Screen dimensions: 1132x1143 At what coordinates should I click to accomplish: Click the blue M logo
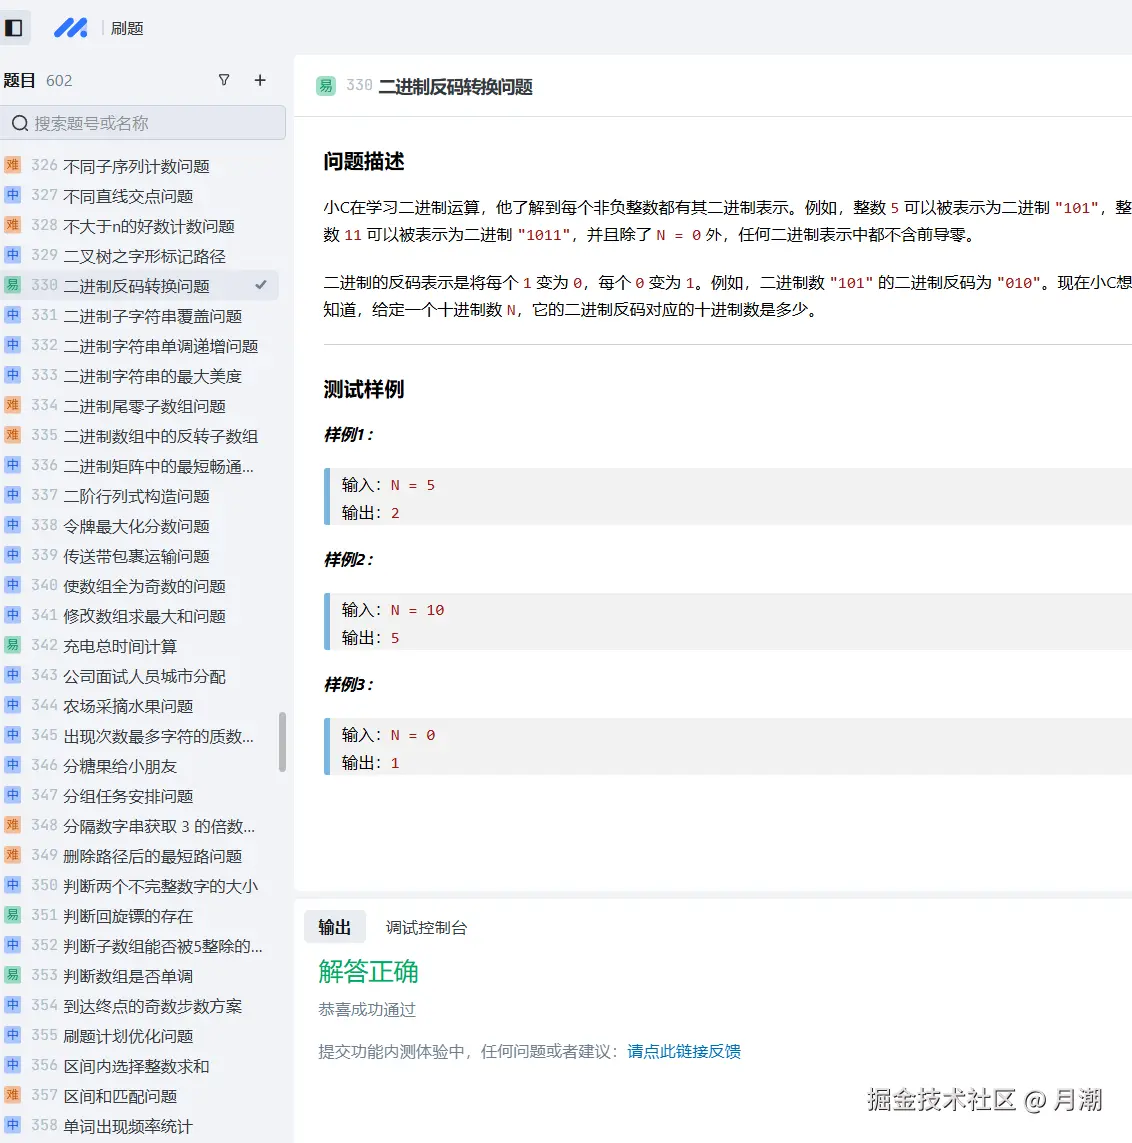(70, 27)
